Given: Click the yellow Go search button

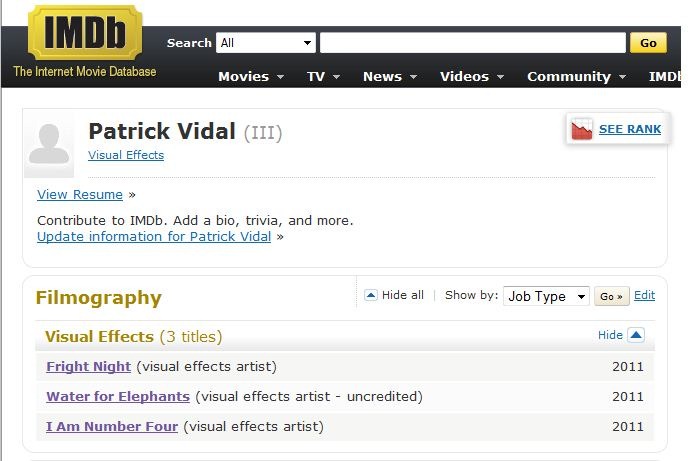Looking at the screenshot, I should pyautogui.click(x=648, y=43).
